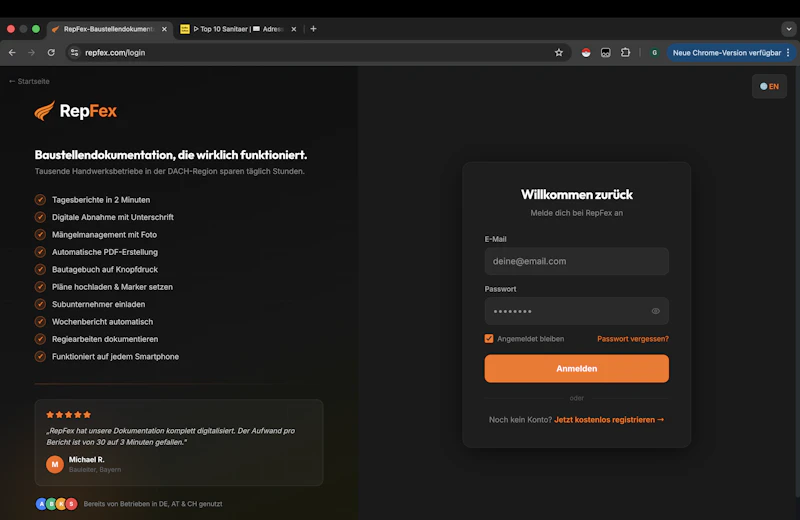Switch language with the EN toggle

coord(769,86)
